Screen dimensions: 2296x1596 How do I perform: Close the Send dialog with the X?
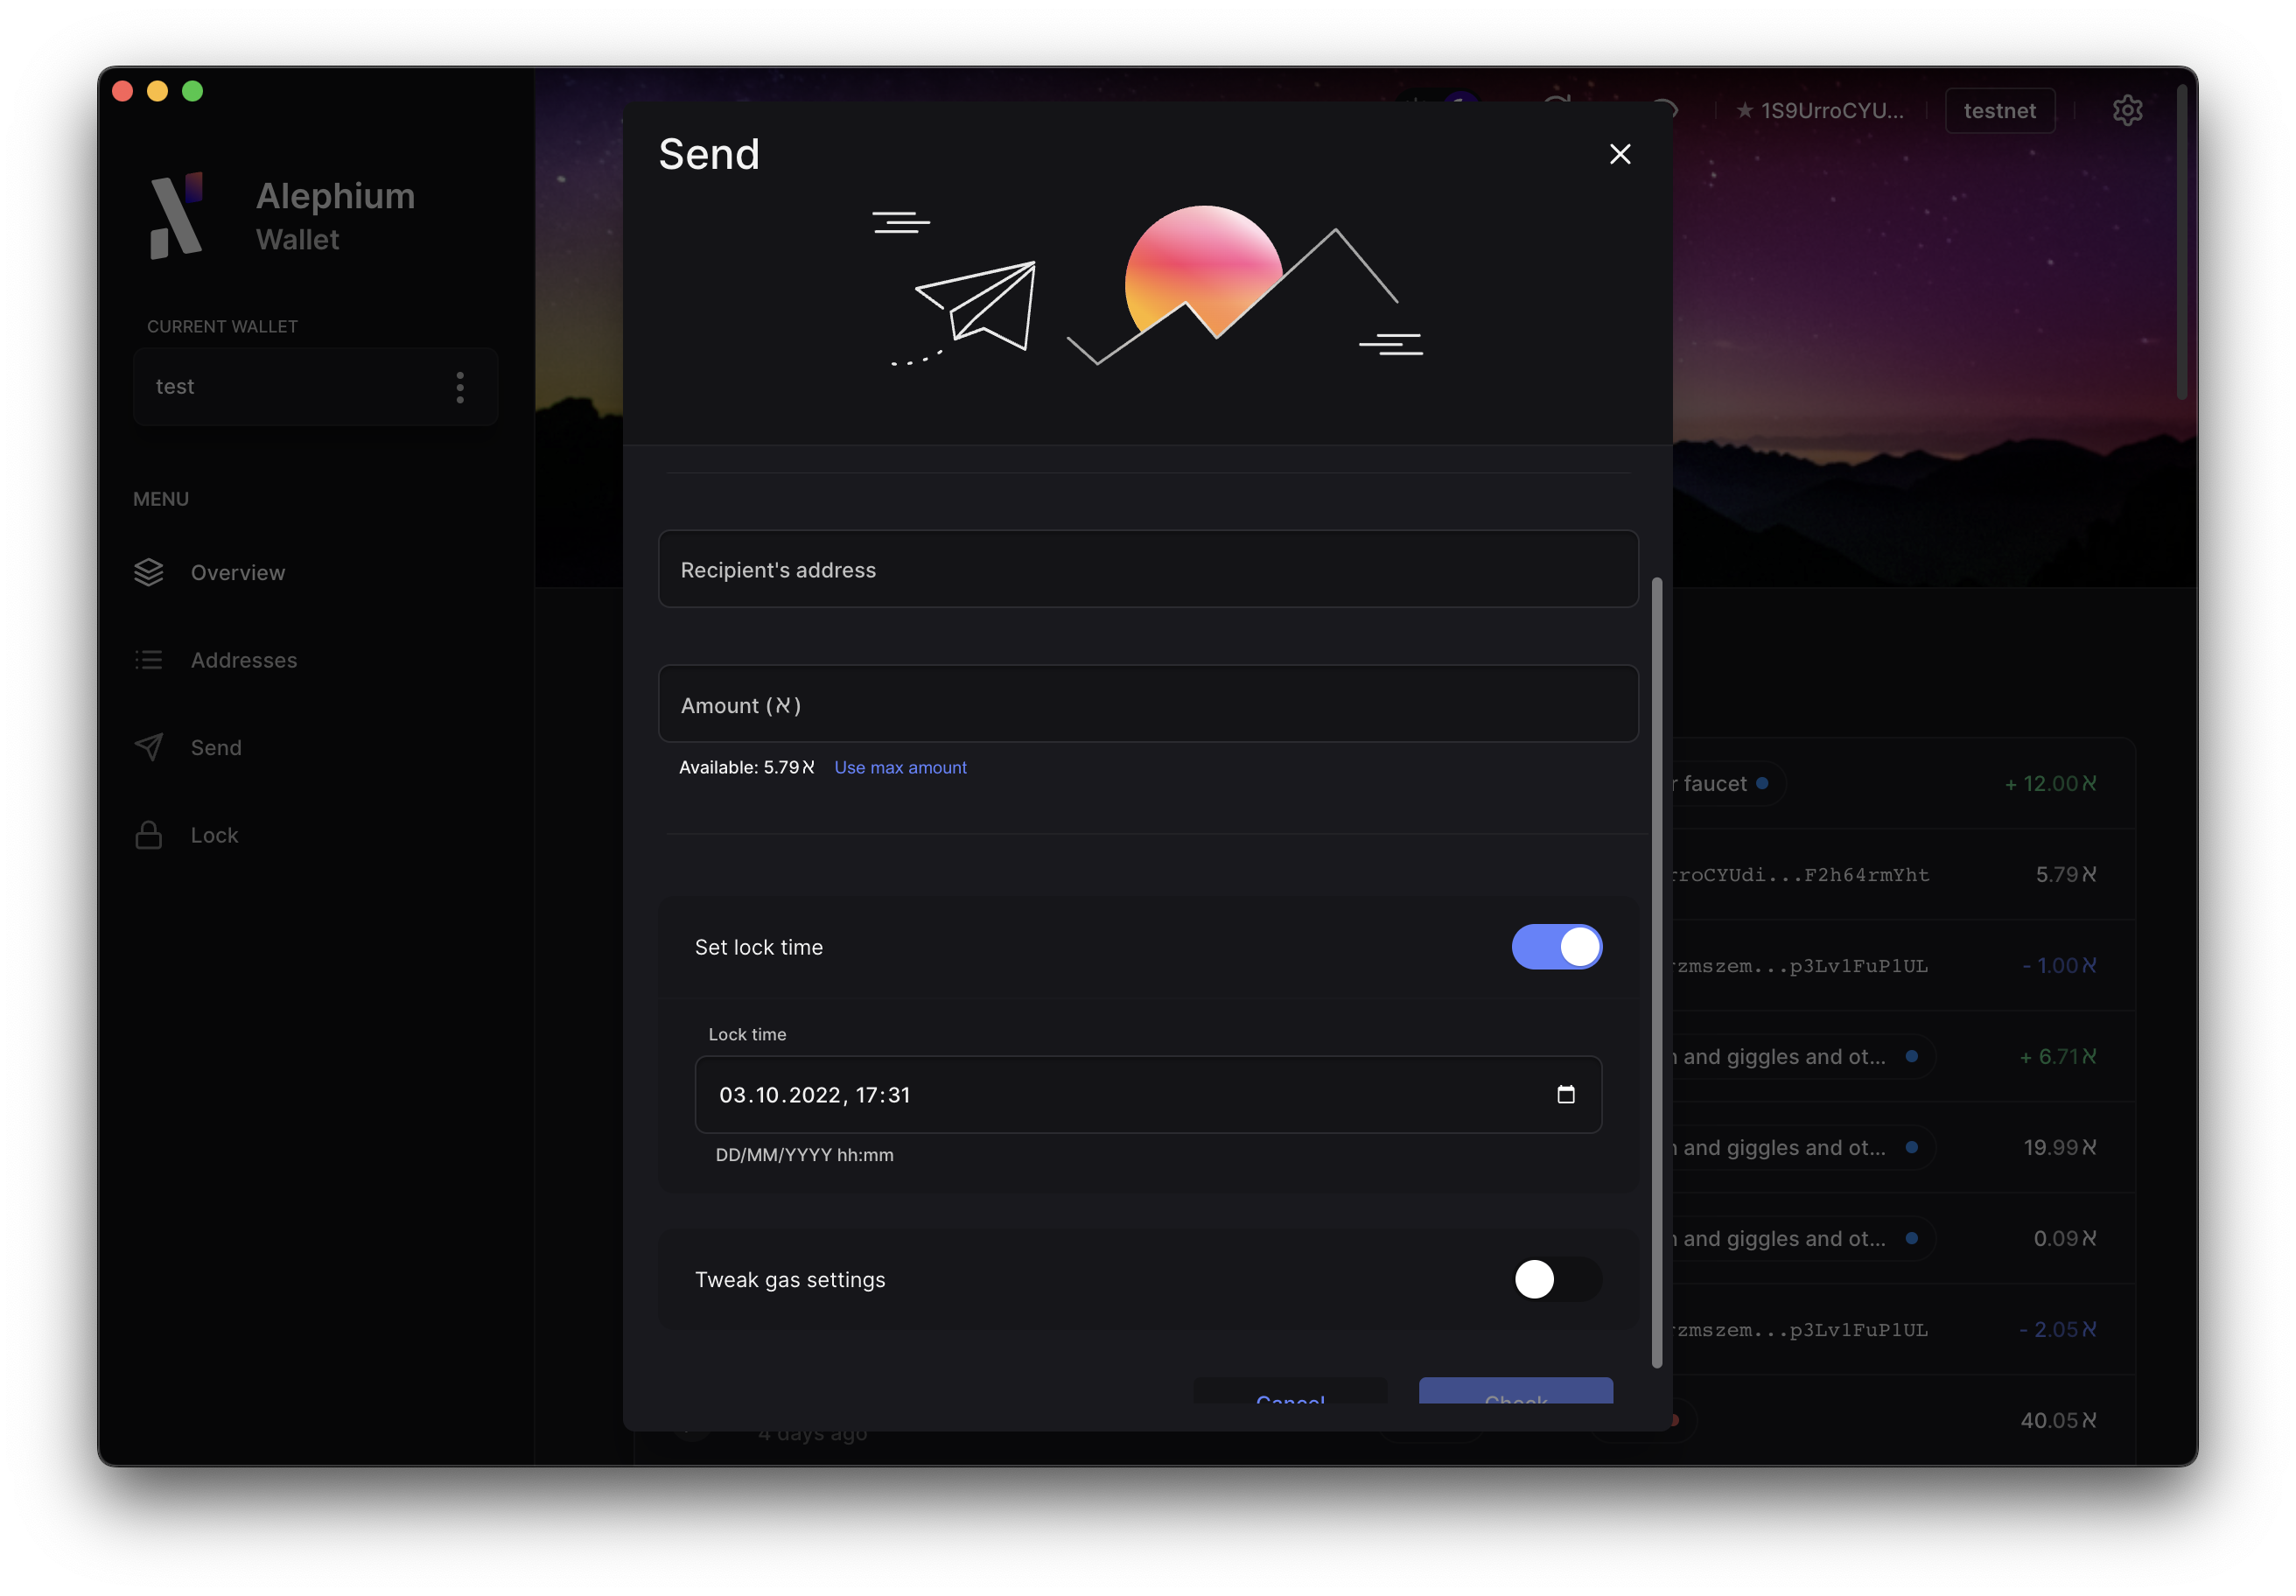coord(1620,154)
